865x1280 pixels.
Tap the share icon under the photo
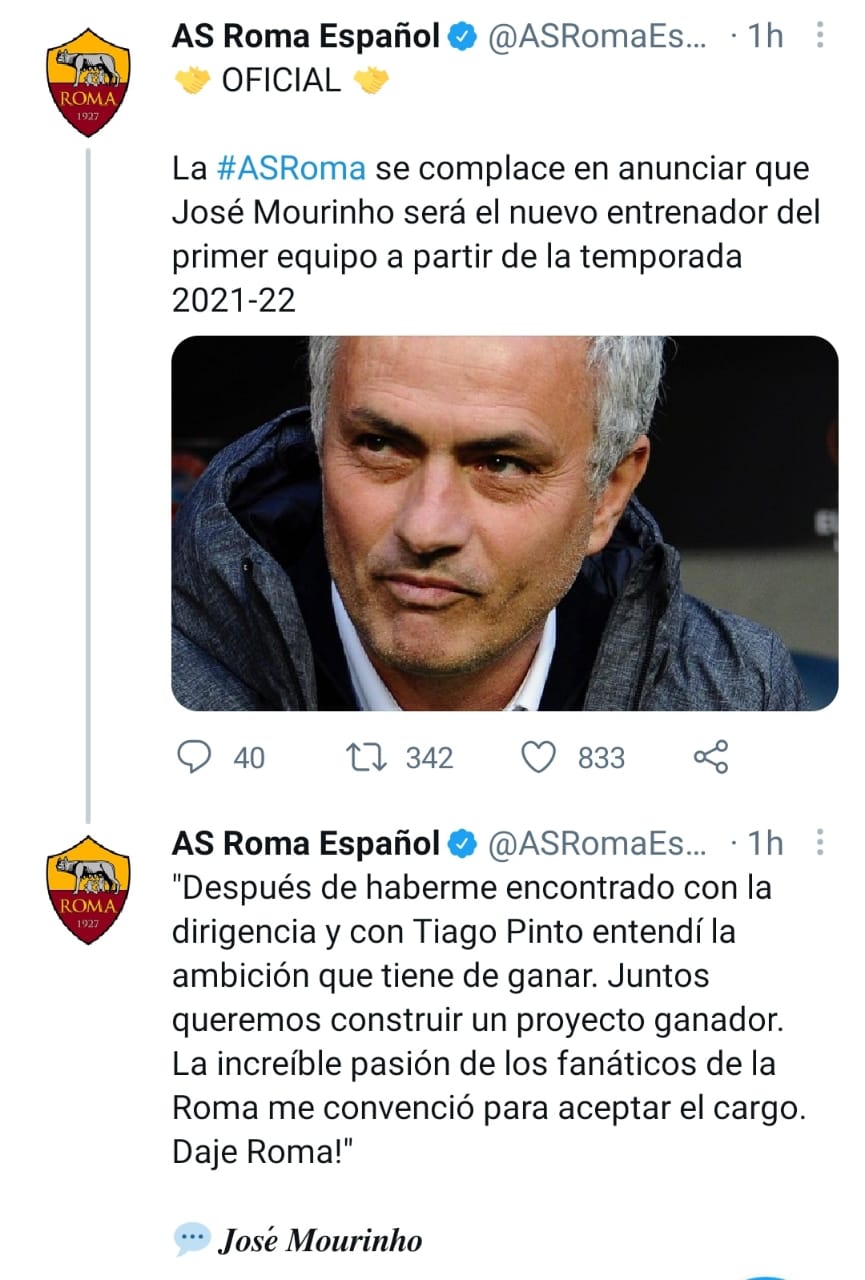(x=711, y=757)
